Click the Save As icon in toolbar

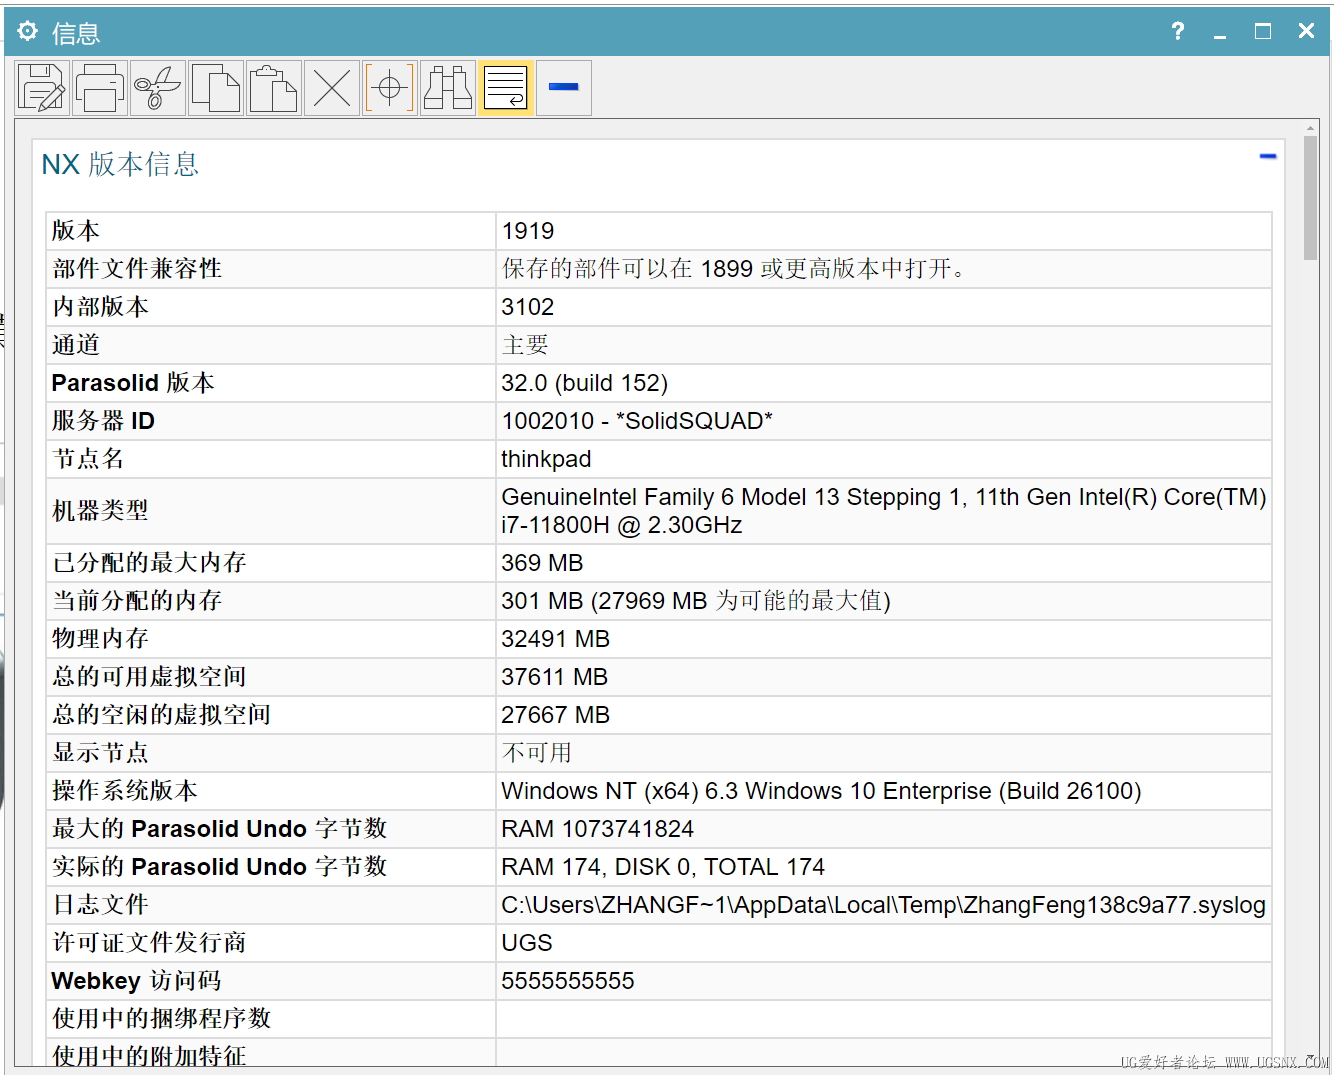(x=42, y=88)
